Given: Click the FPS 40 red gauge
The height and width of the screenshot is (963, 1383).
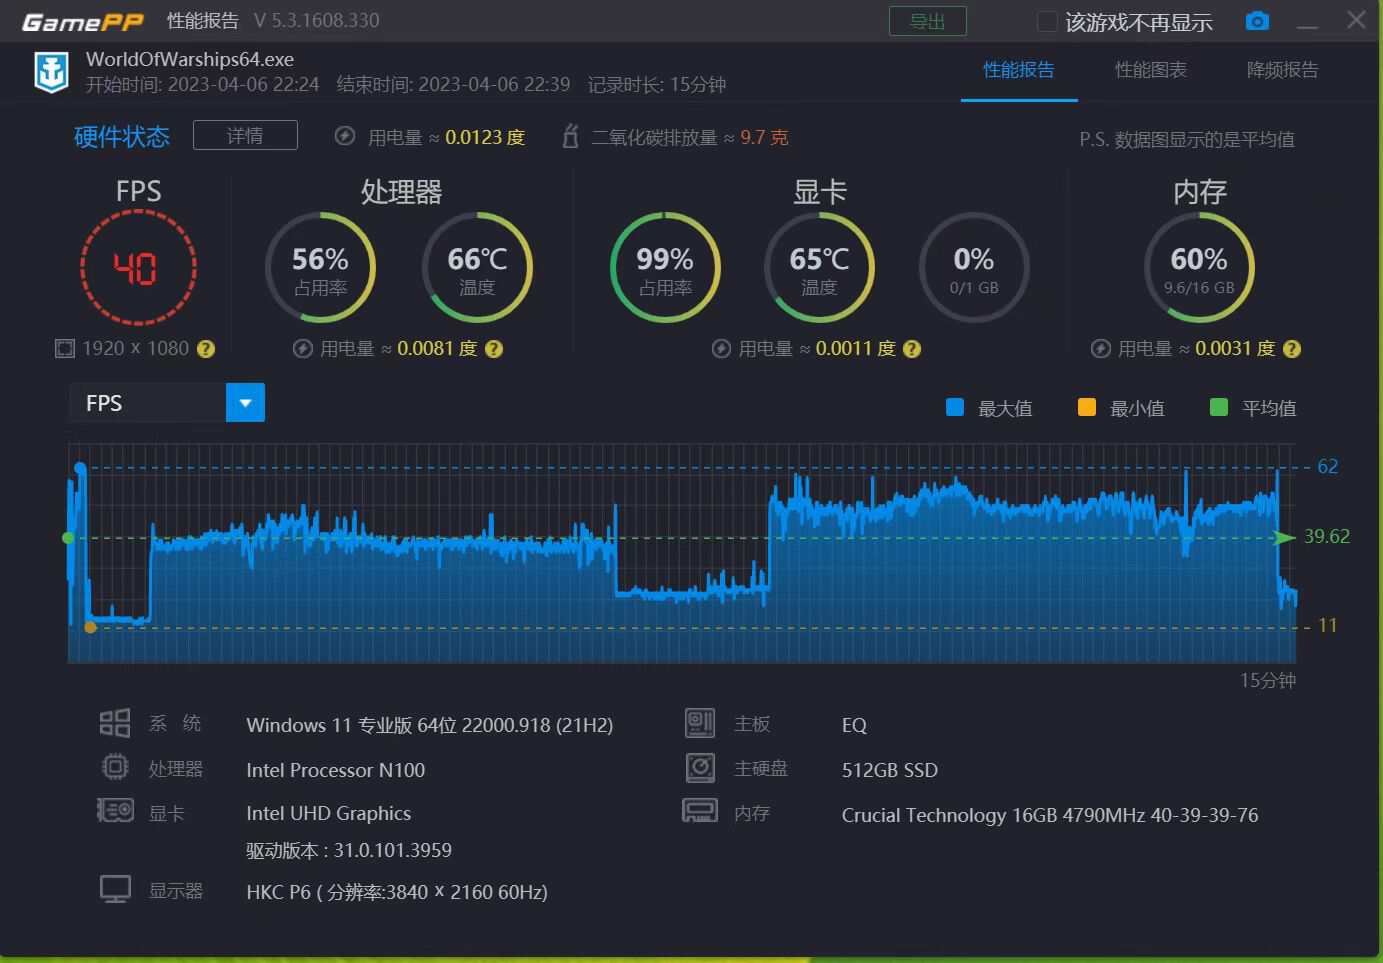Looking at the screenshot, I should pyautogui.click(x=138, y=267).
